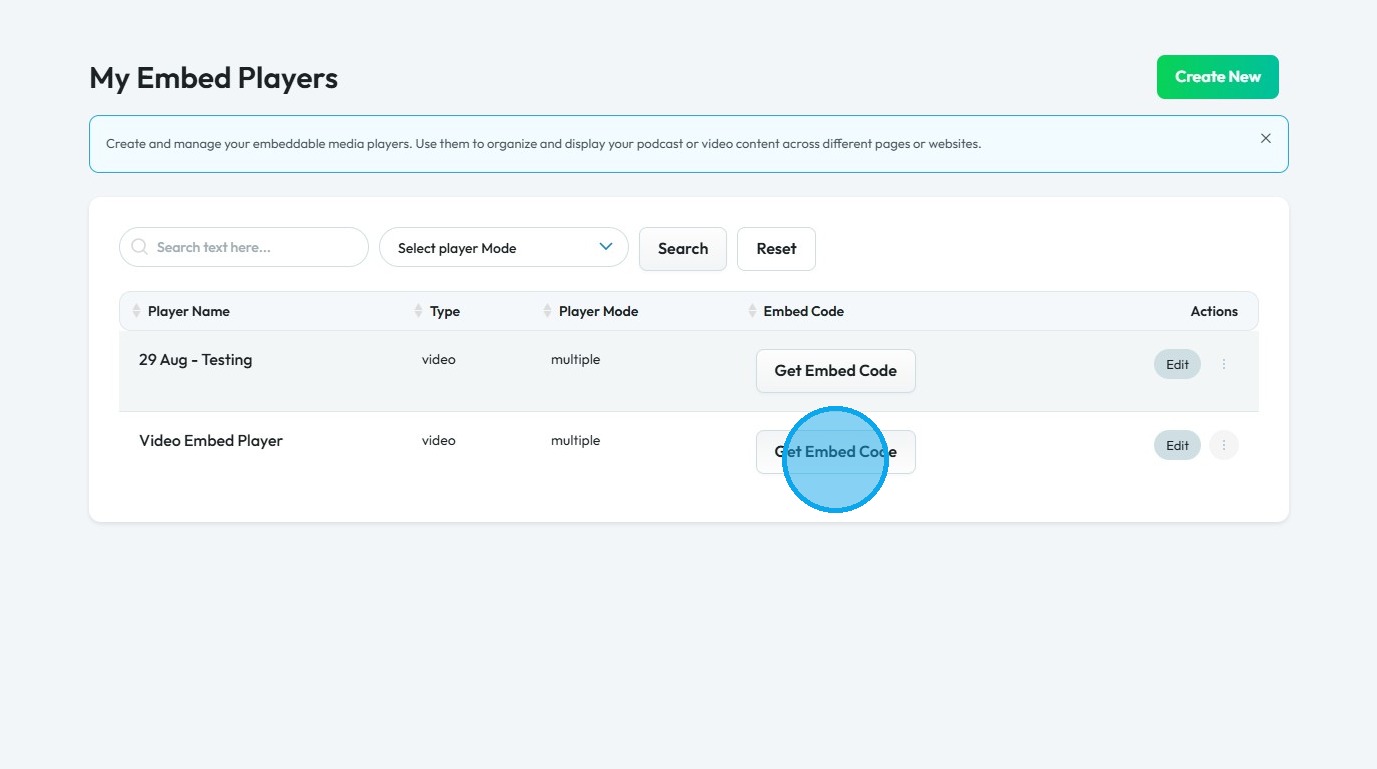
Task: Click the sort arrows next to Embed Code
Action: (752, 311)
